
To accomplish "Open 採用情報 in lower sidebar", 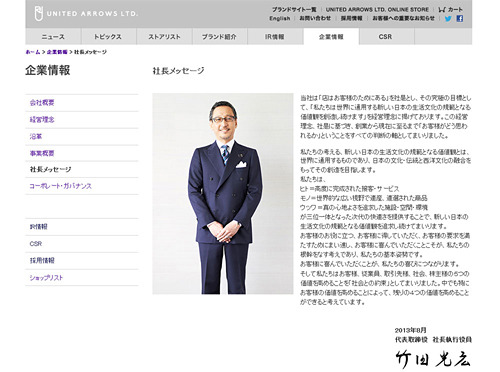I will pos(42,260).
